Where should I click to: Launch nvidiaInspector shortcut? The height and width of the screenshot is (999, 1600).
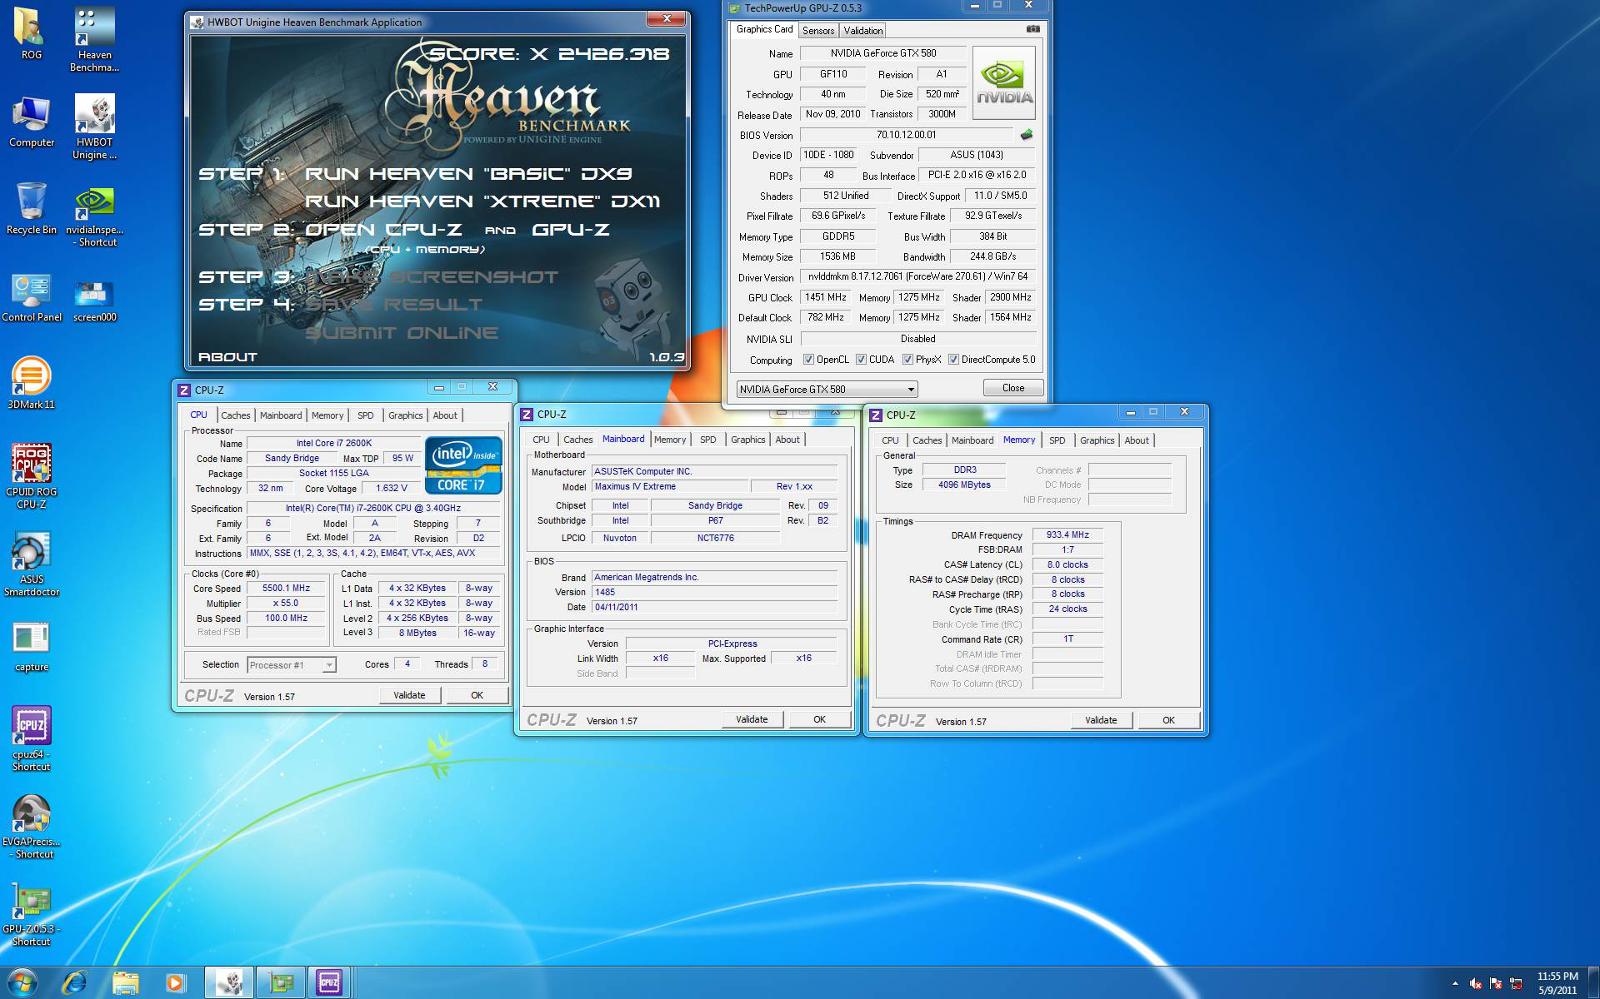94,215
